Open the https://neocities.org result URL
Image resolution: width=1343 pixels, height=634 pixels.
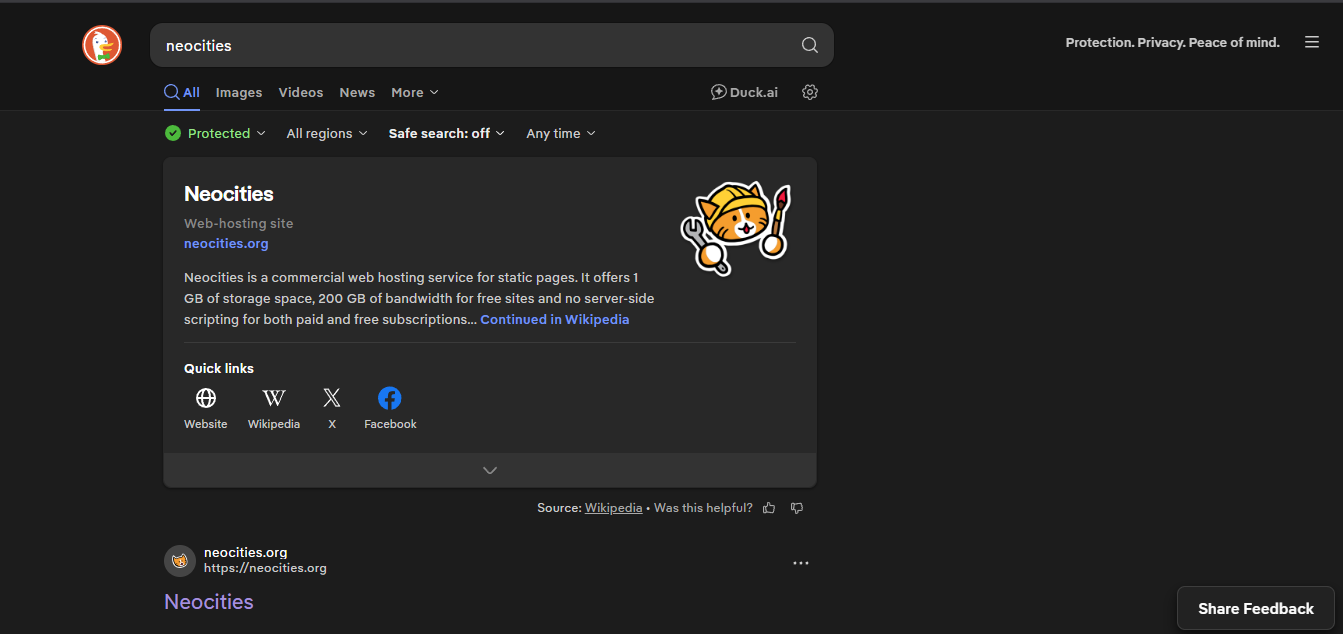[x=265, y=568]
